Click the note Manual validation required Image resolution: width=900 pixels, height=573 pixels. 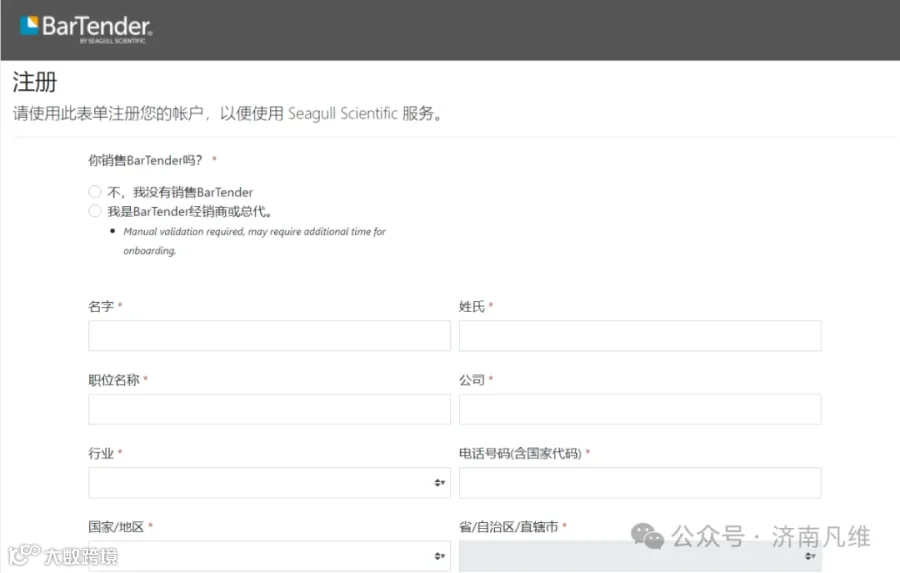click(254, 241)
